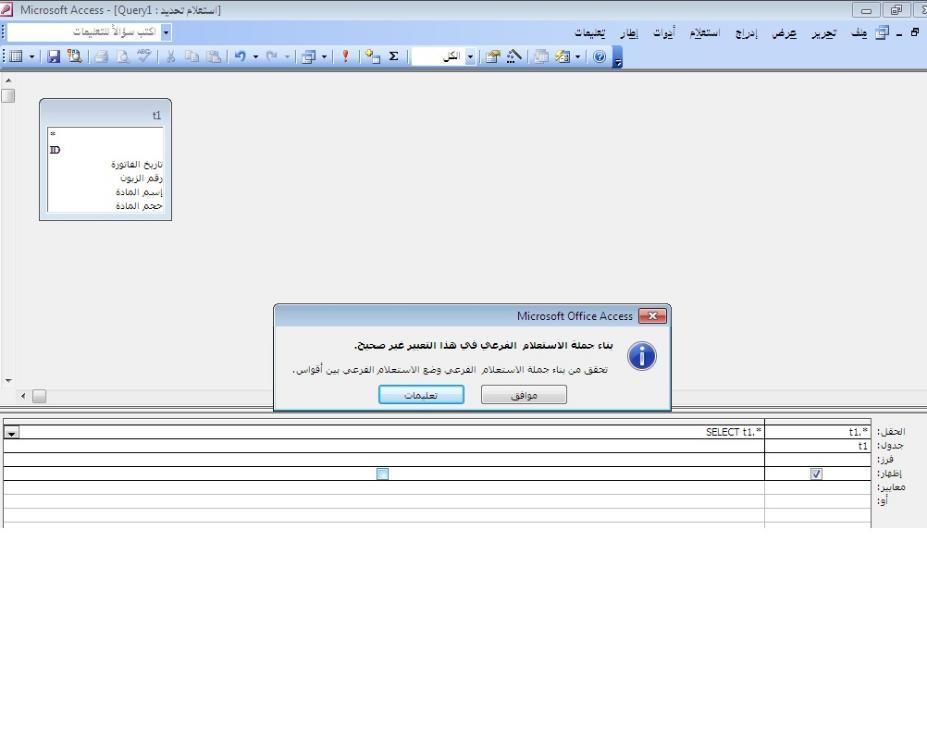
Task: Open the file search toolbar icon
Action: click(x=74, y=56)
